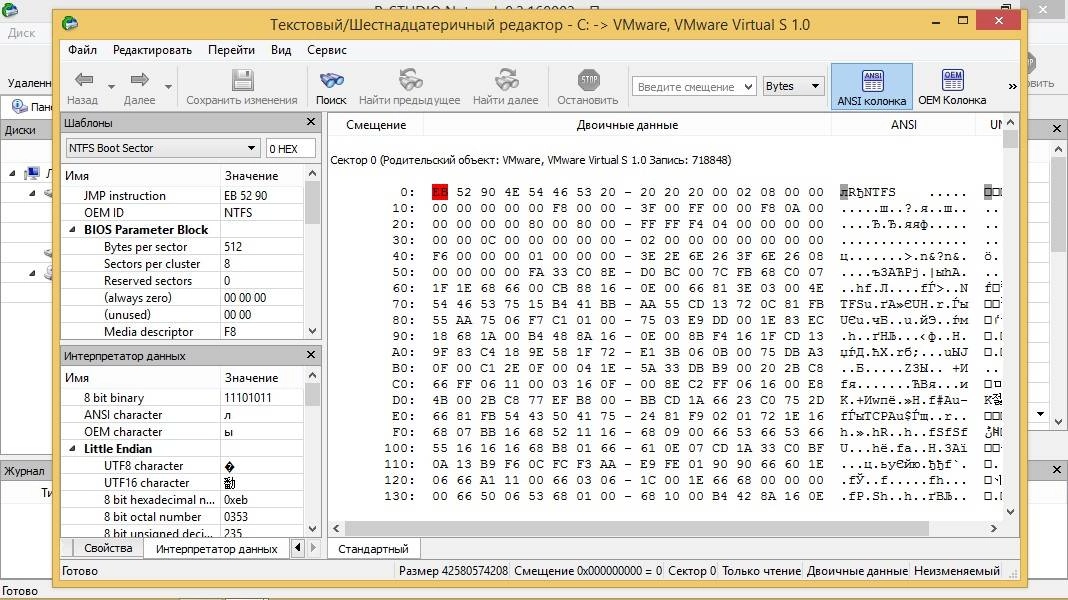Close the Интерпретатор данных panel

(311, 355)
